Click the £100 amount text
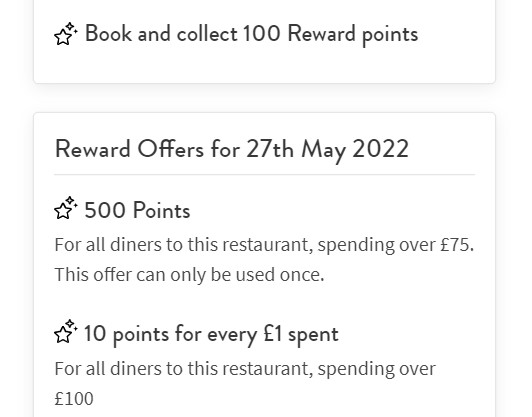The width and height of the screenshot is (532, 417). 74,399
